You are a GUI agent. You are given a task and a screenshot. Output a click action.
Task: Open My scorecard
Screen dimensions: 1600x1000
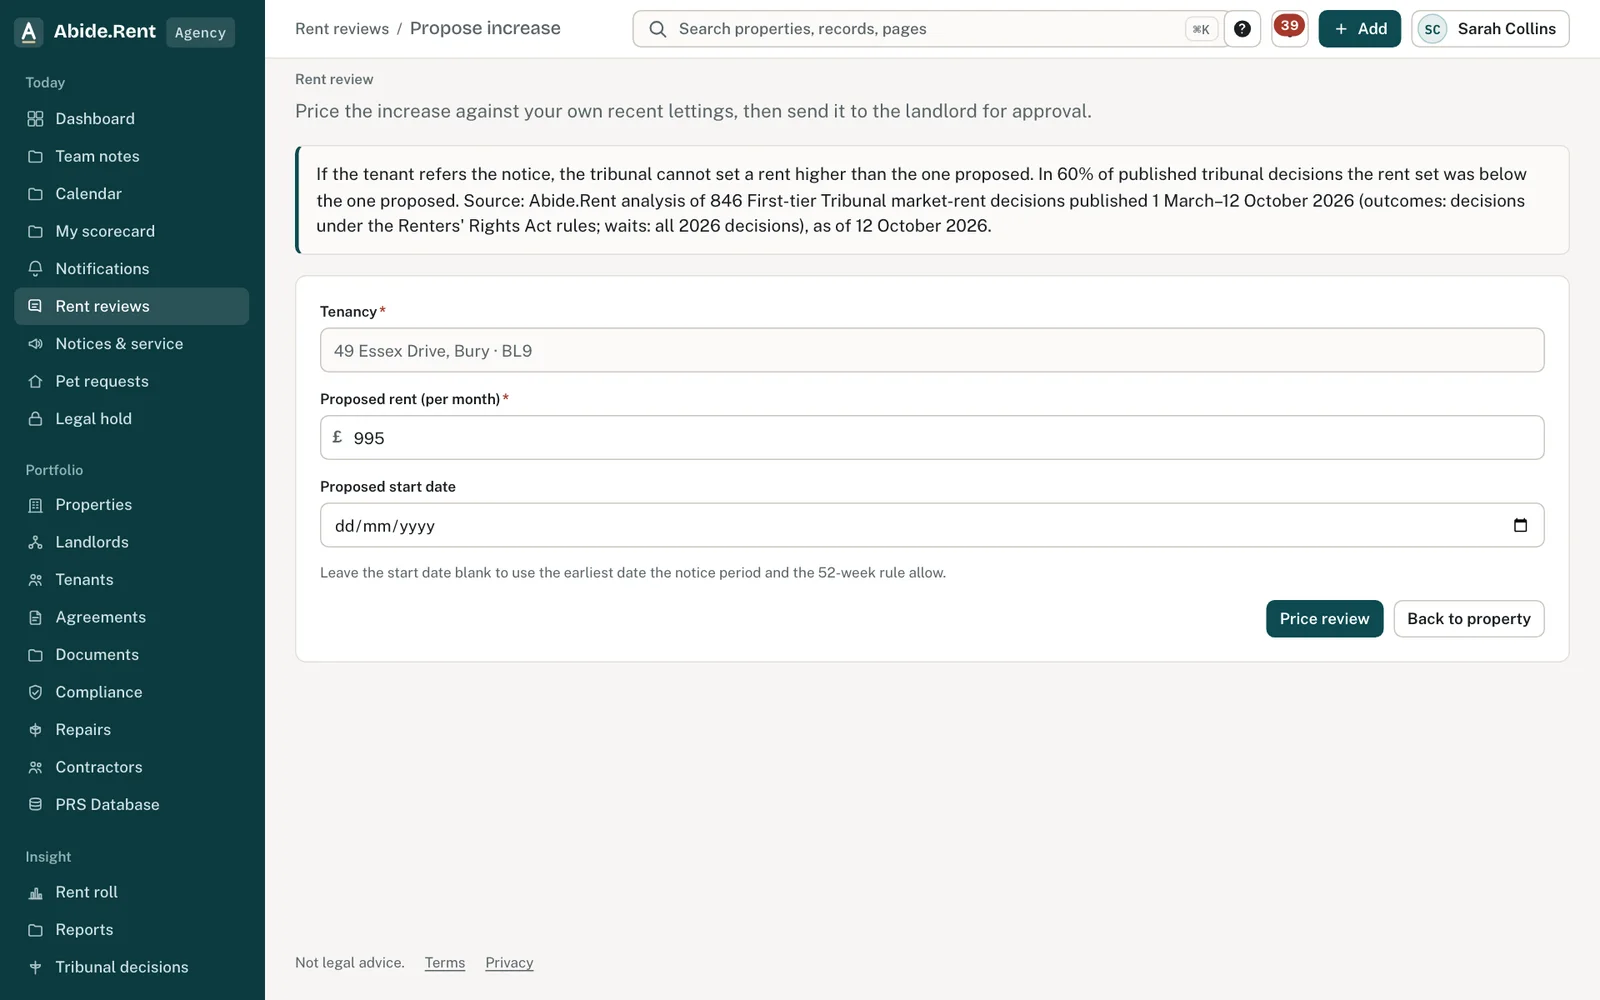tap(131, 231)
